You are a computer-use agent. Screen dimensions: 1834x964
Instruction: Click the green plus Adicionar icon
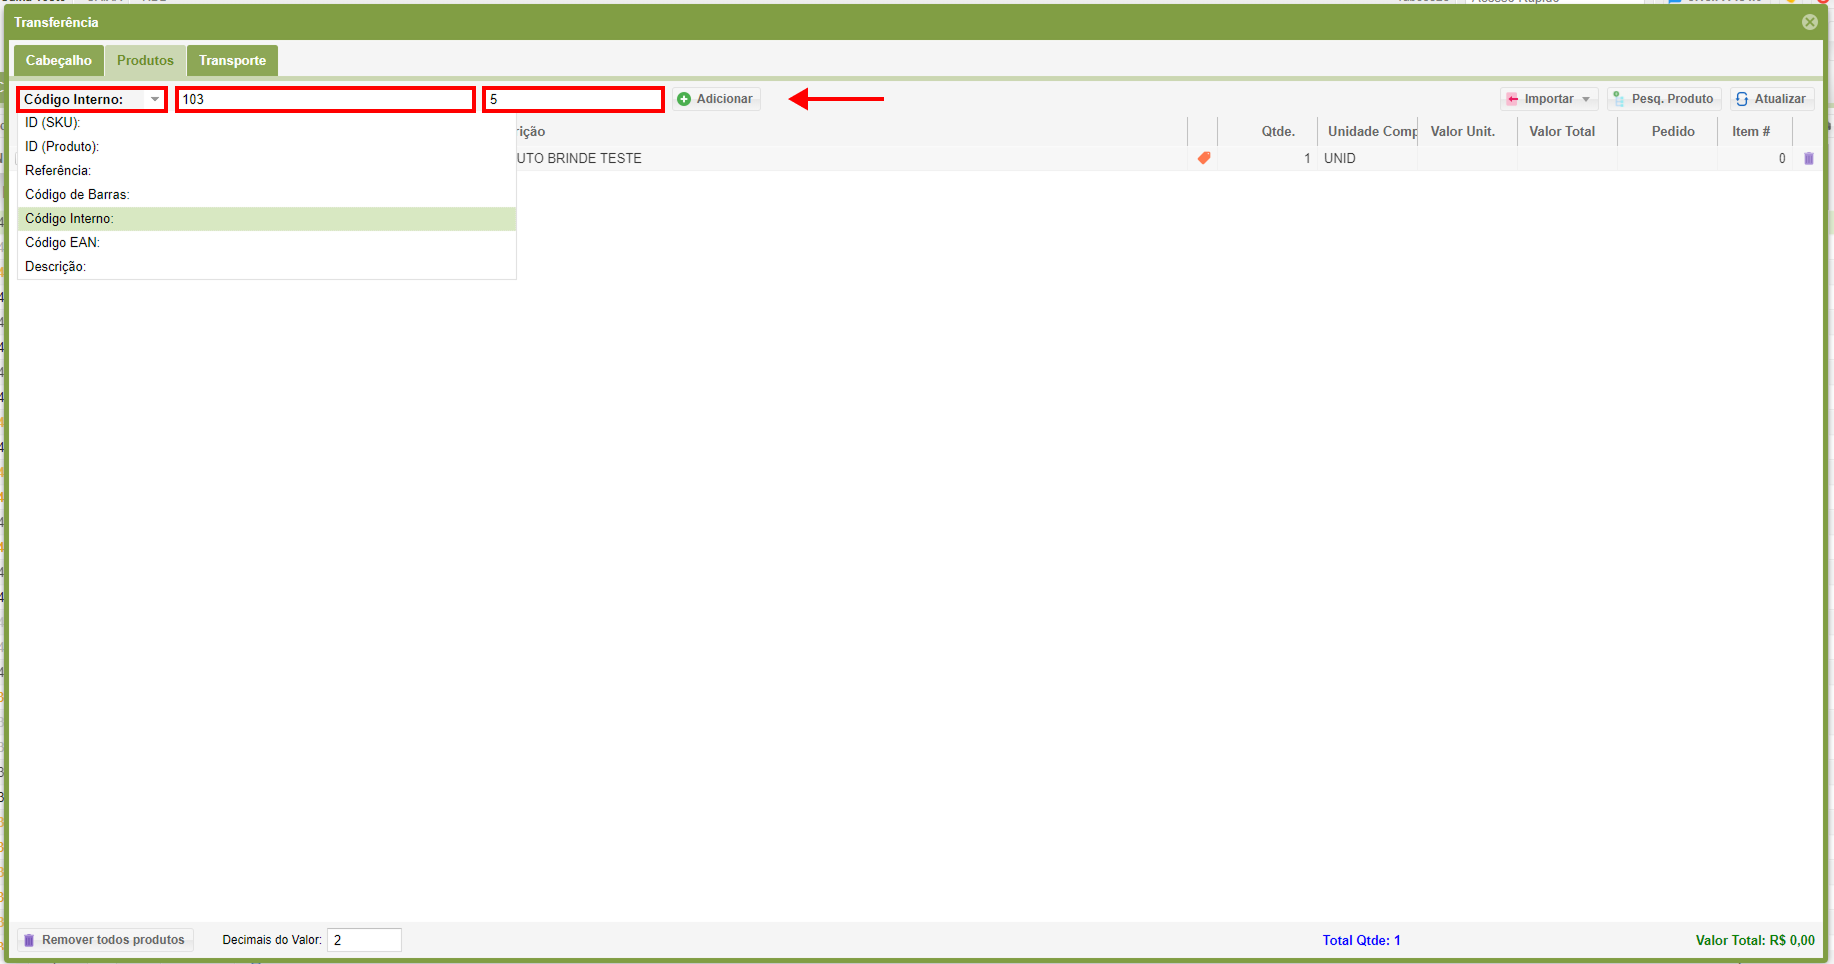point(684,99)
